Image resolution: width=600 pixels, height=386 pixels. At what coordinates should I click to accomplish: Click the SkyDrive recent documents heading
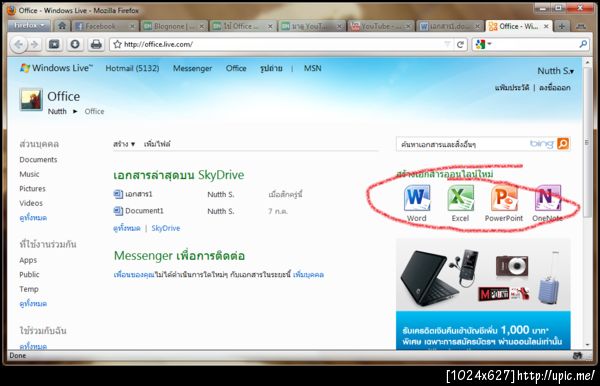tap(179, 175)
